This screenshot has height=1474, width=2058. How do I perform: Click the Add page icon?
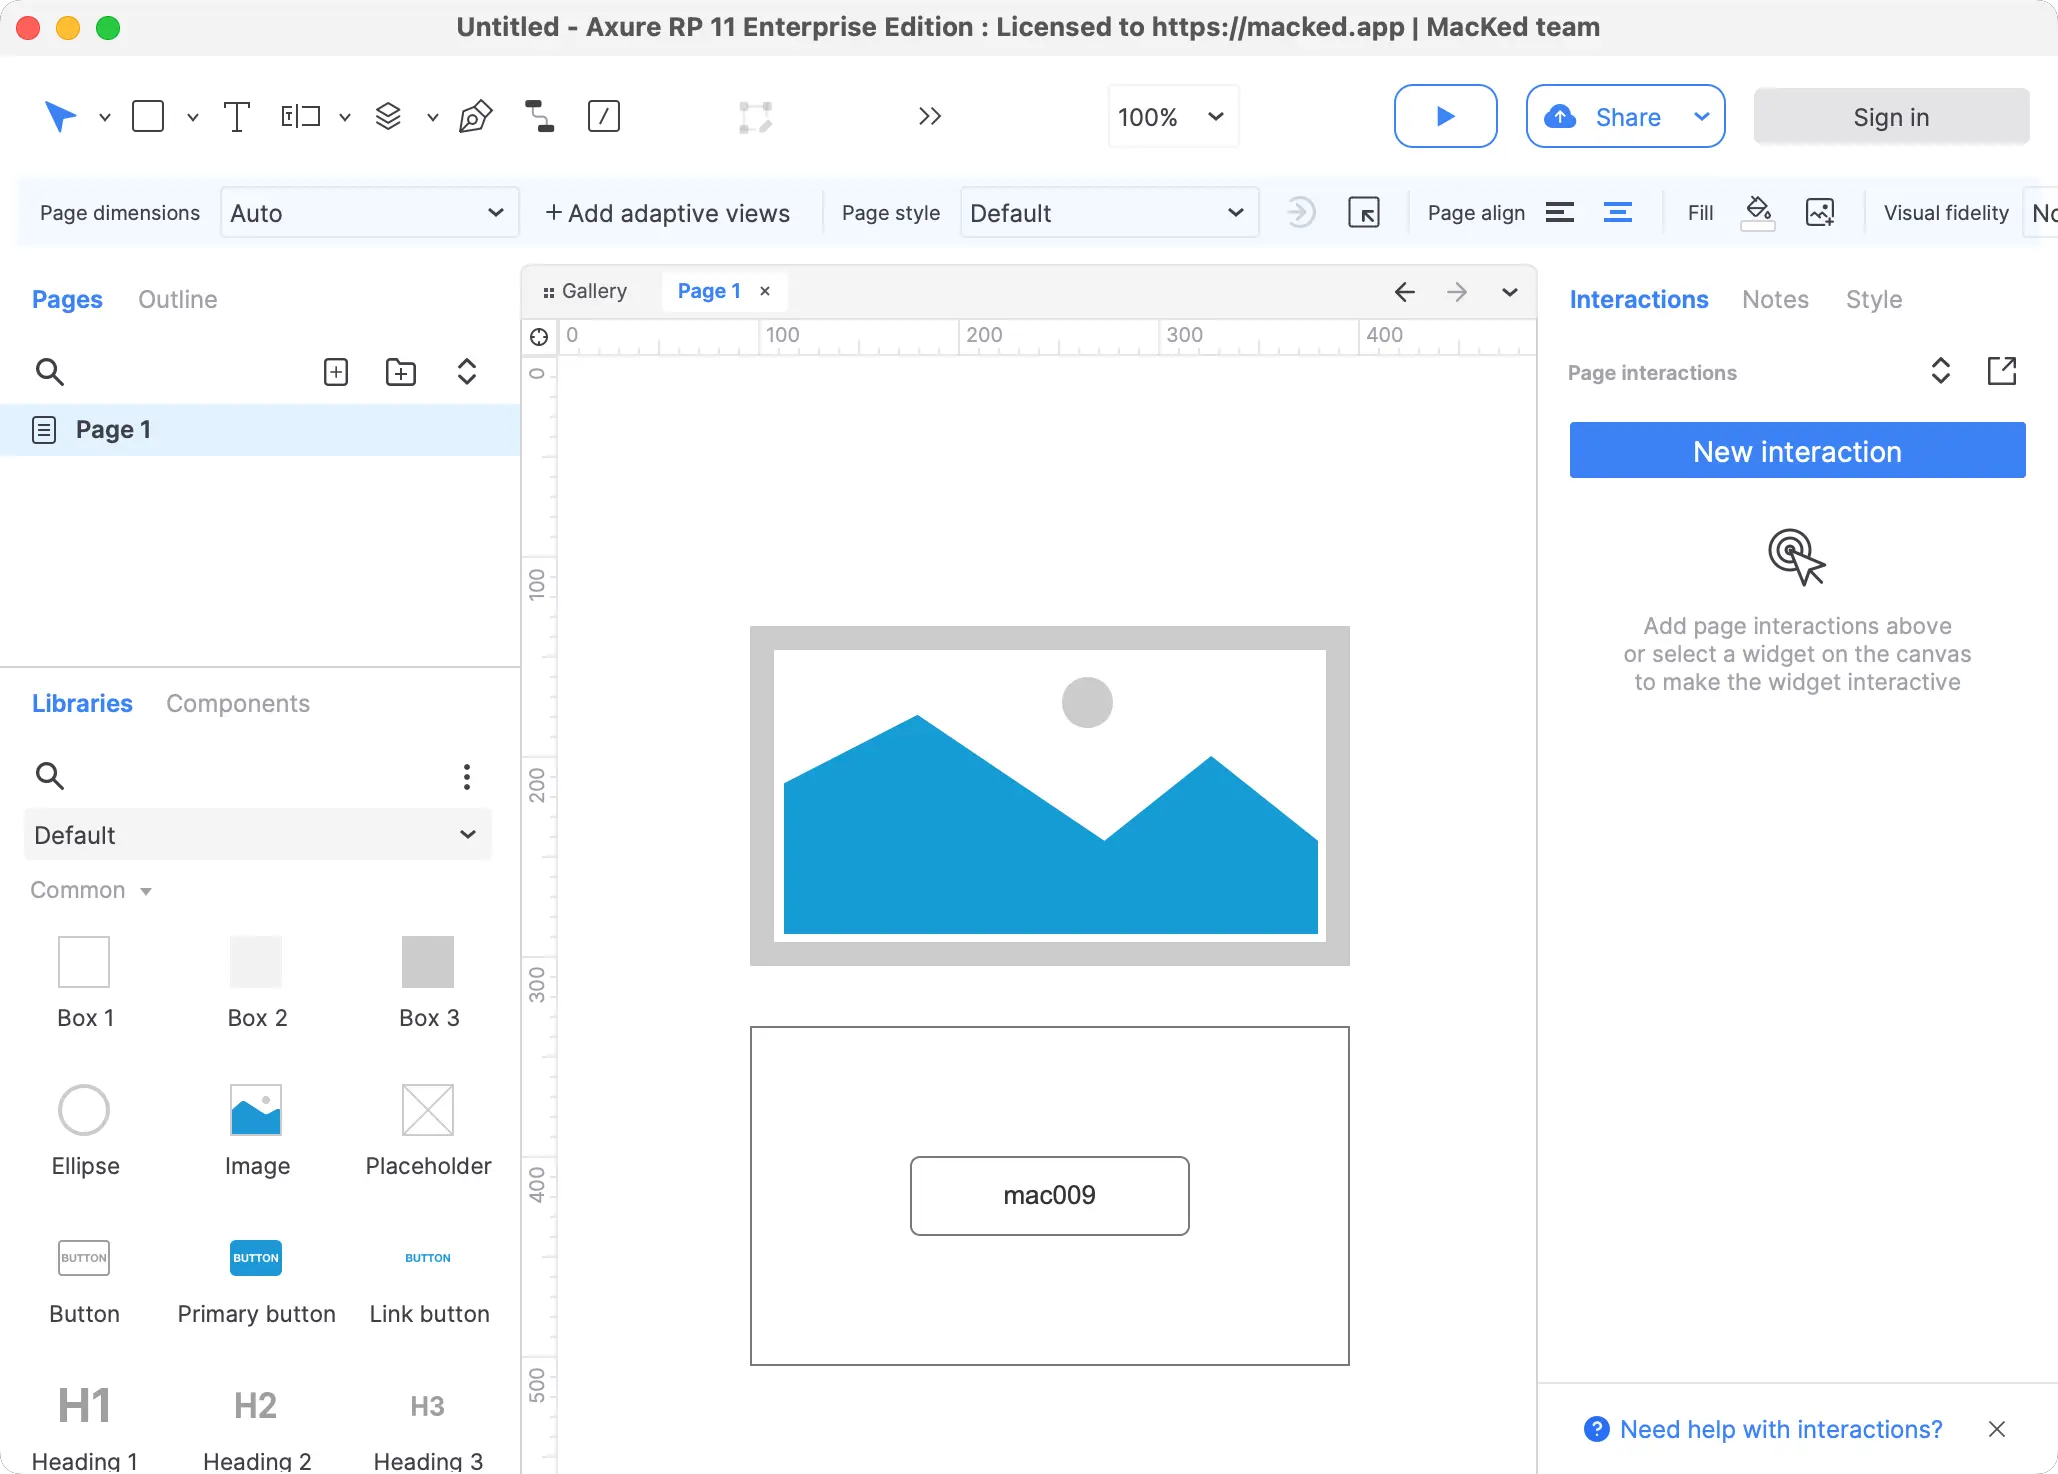click(336, 372)
